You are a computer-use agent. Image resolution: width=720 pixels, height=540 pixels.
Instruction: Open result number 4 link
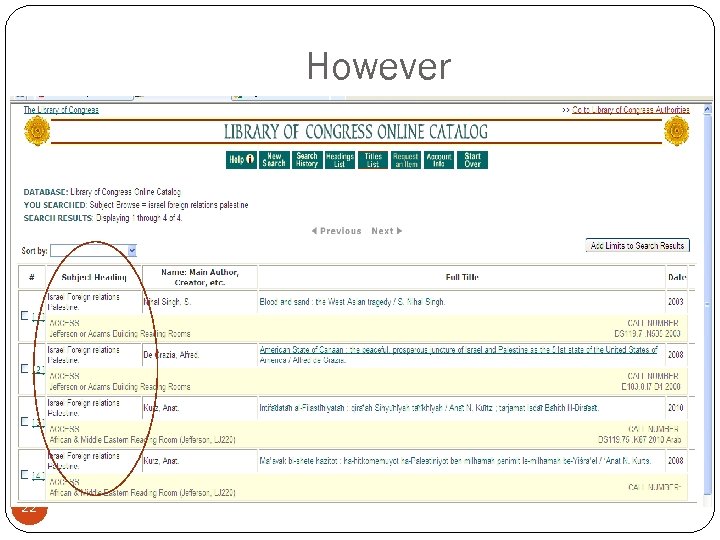(39, 475)
